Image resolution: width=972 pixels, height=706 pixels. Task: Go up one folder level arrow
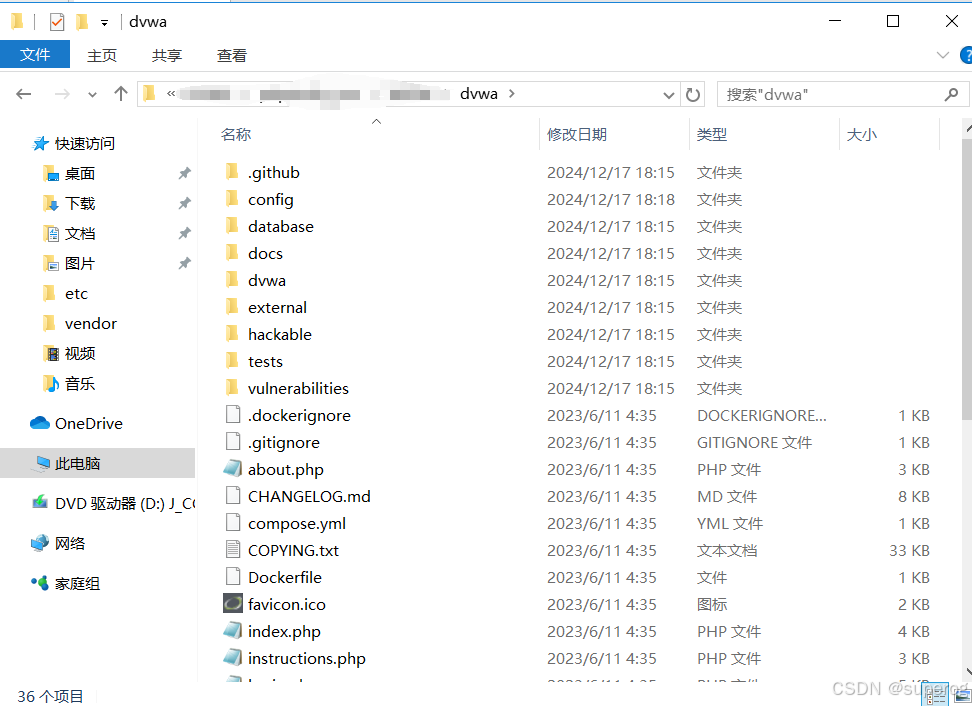point(121,94)
